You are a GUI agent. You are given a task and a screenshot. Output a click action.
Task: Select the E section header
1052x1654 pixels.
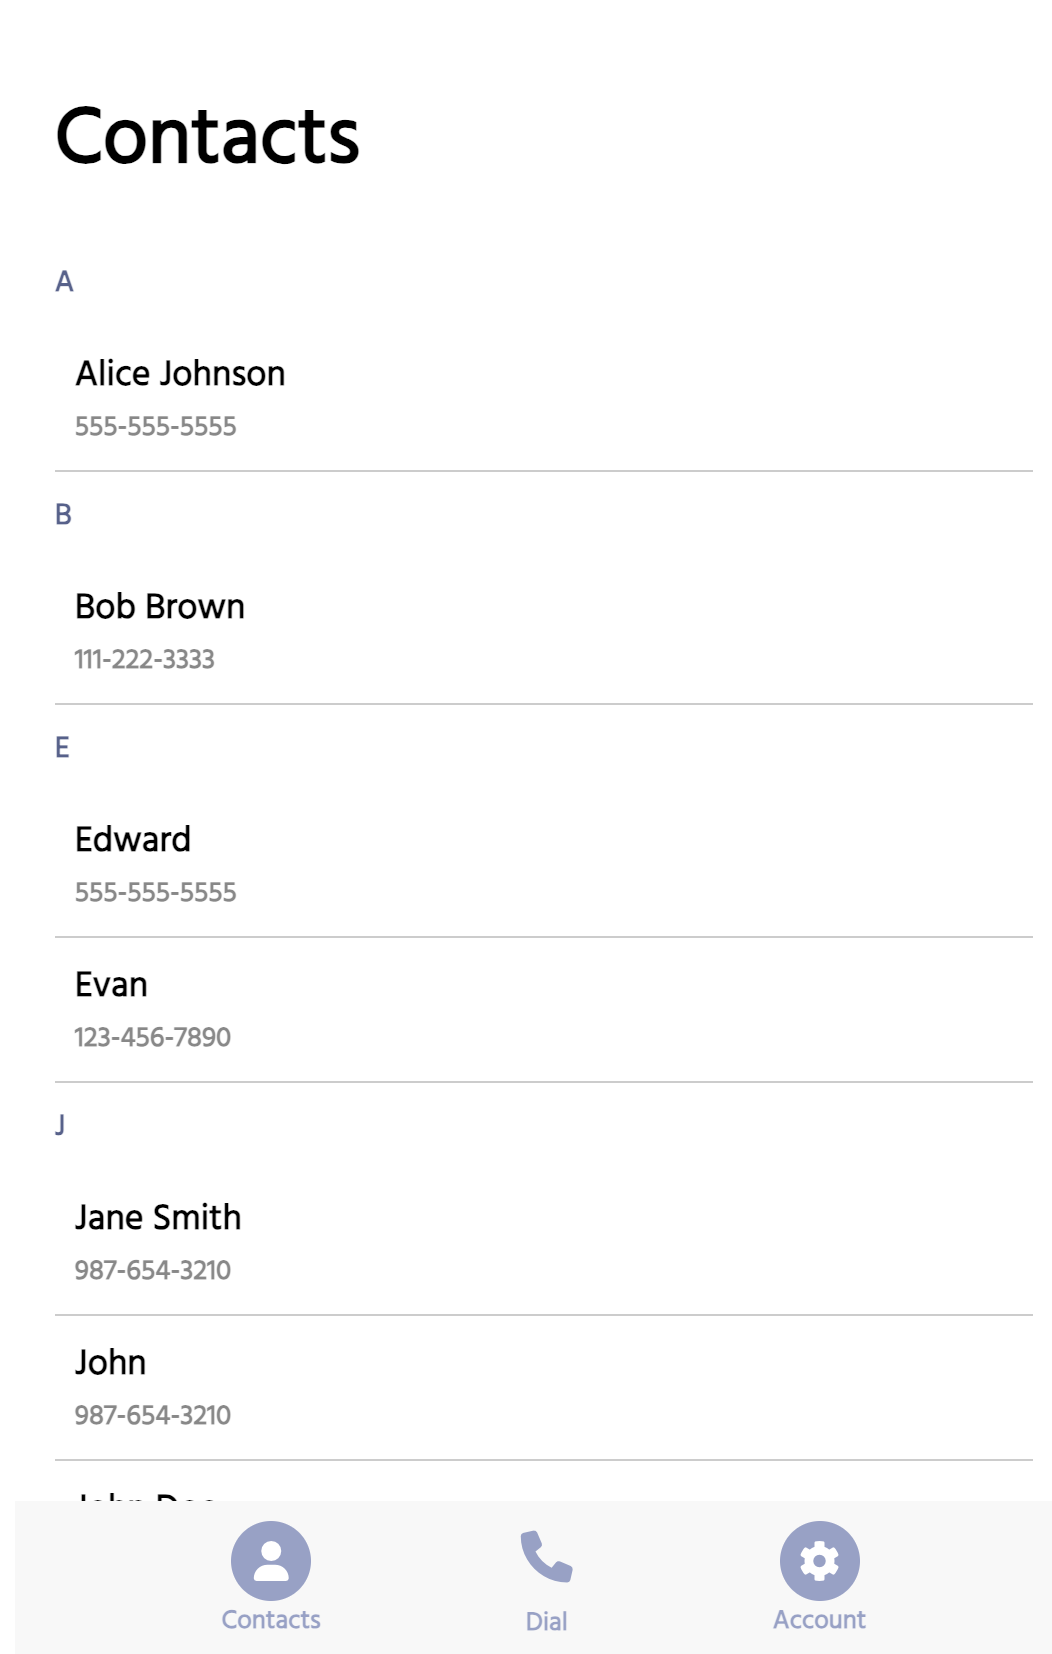[62, 748]
